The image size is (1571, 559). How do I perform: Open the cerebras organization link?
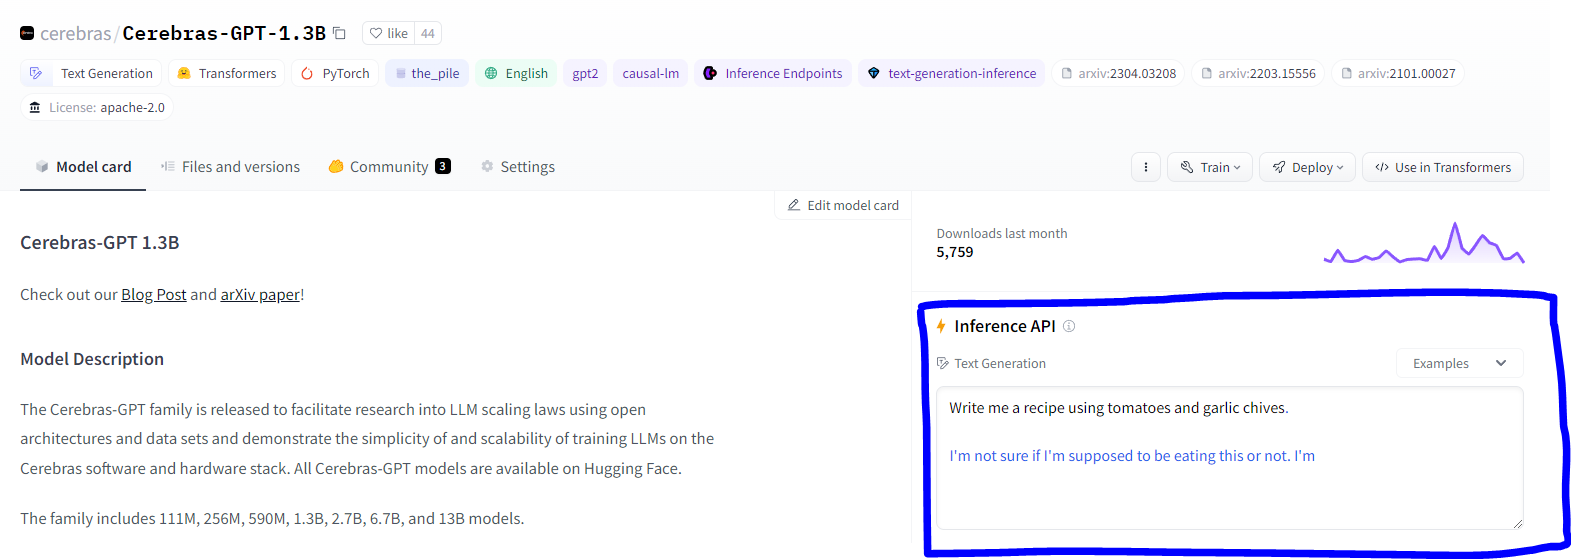coord(76,33)
